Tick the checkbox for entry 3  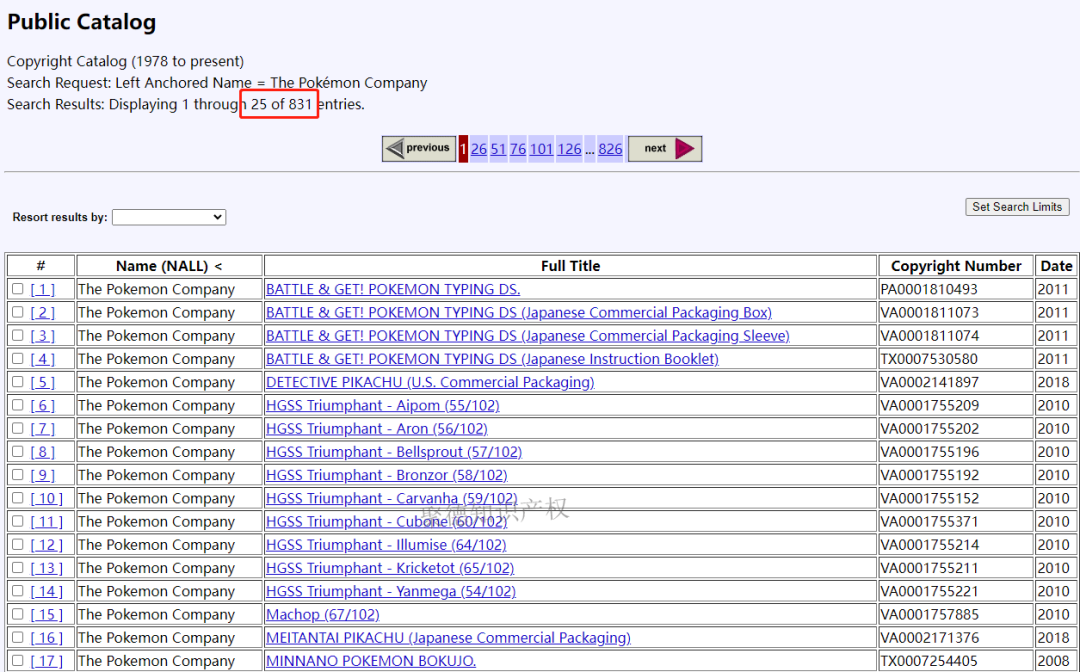18,335
